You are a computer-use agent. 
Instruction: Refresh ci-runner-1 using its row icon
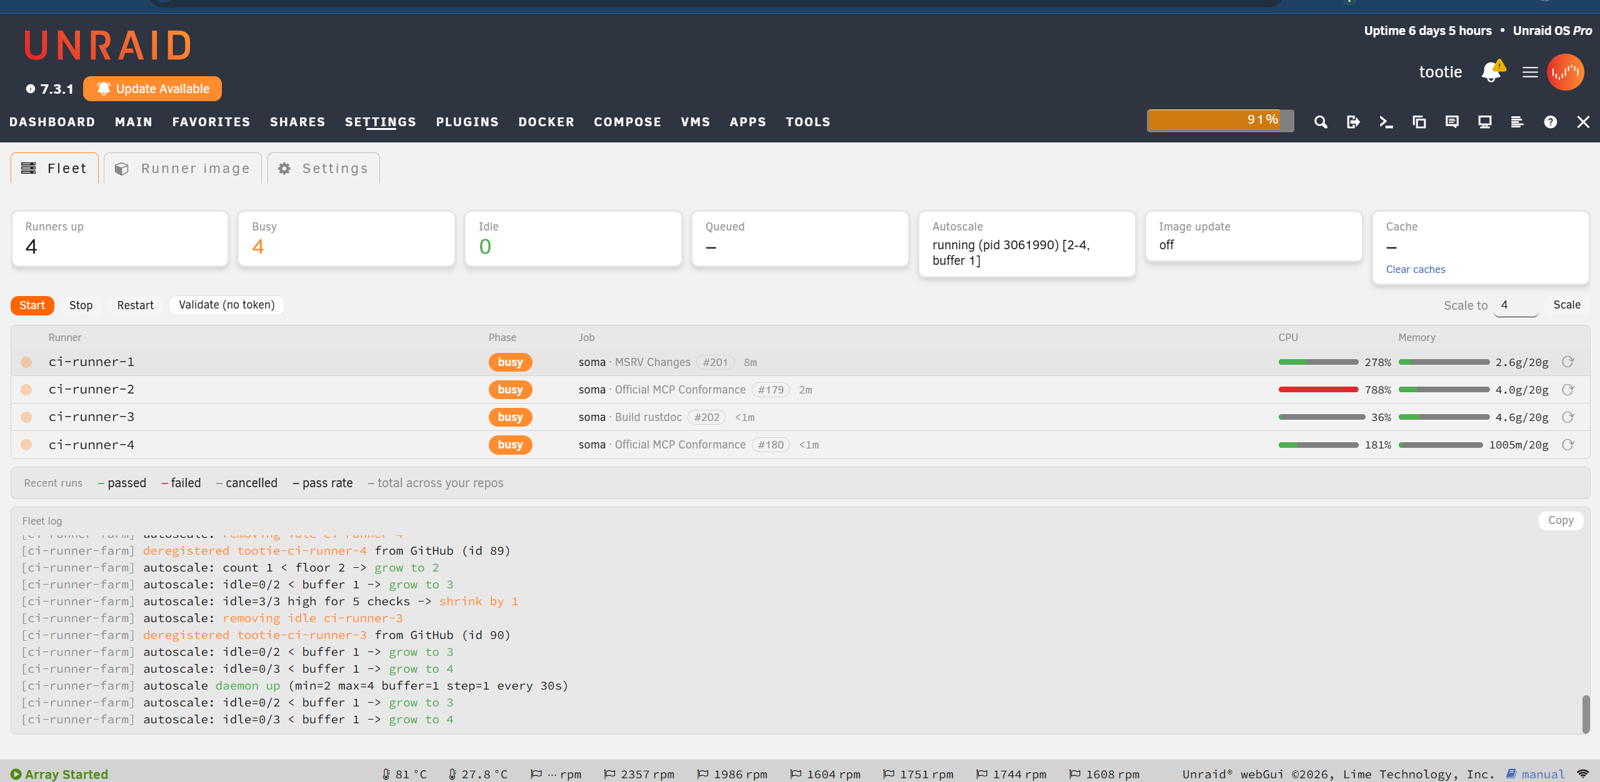pyautogui.click(x=1568, y=362)
